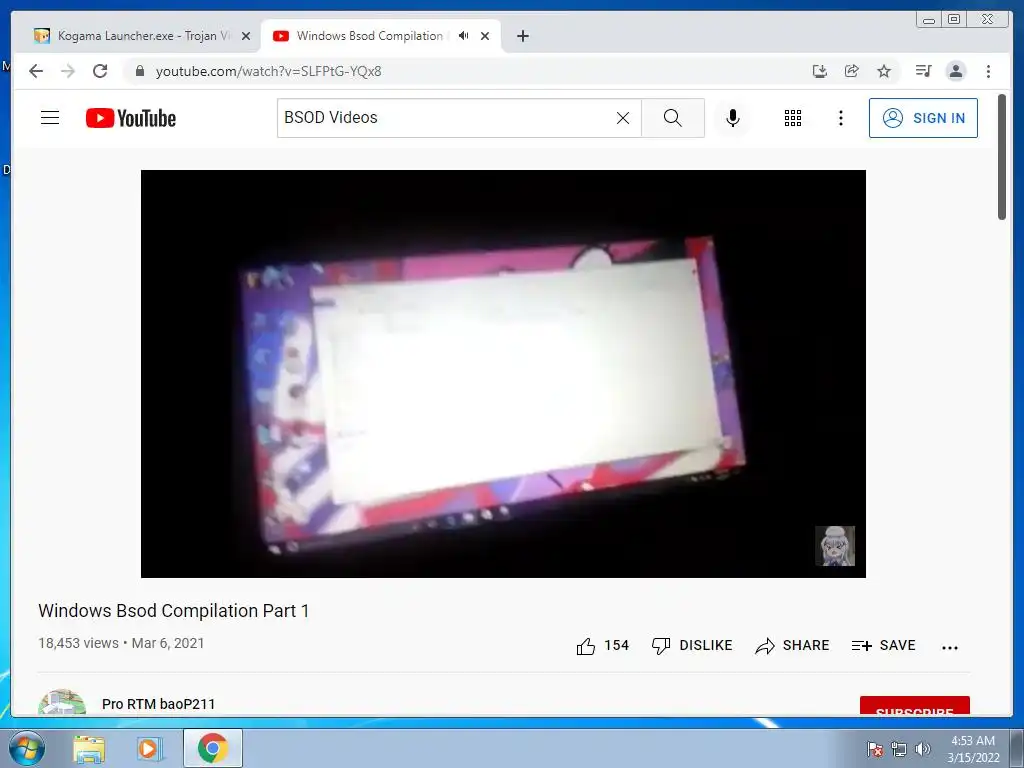
Task: Launch Windows Media Player from taskbar
Action: (x=150, y=749)
